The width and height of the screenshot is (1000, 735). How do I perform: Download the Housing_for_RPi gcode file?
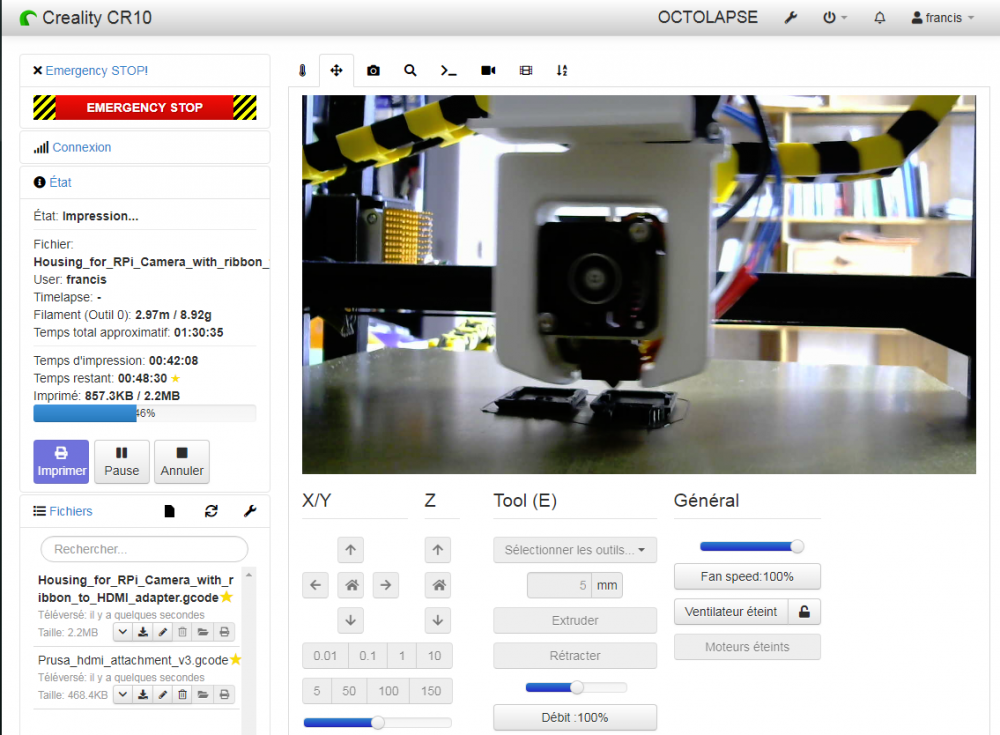click(143, 632)
